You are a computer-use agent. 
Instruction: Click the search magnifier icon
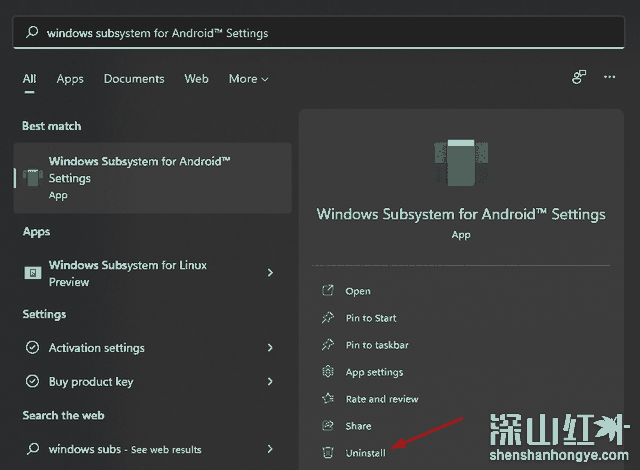[x=32, y=32]
